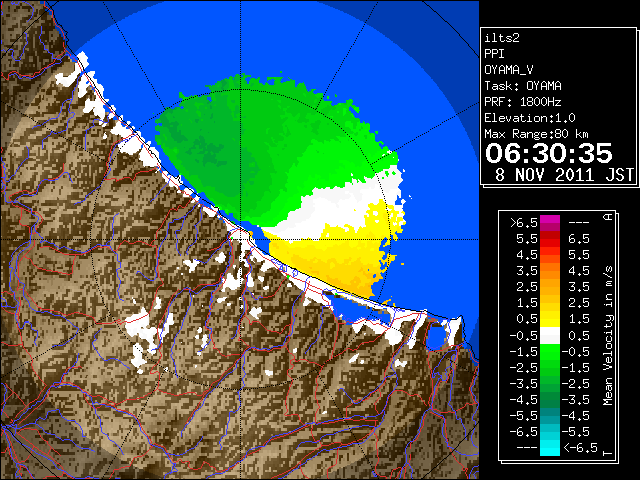The width and height of the screenshot is (640, 480).
Task: Click the bright green band in velocity legend
Action: tap(550, 352)
